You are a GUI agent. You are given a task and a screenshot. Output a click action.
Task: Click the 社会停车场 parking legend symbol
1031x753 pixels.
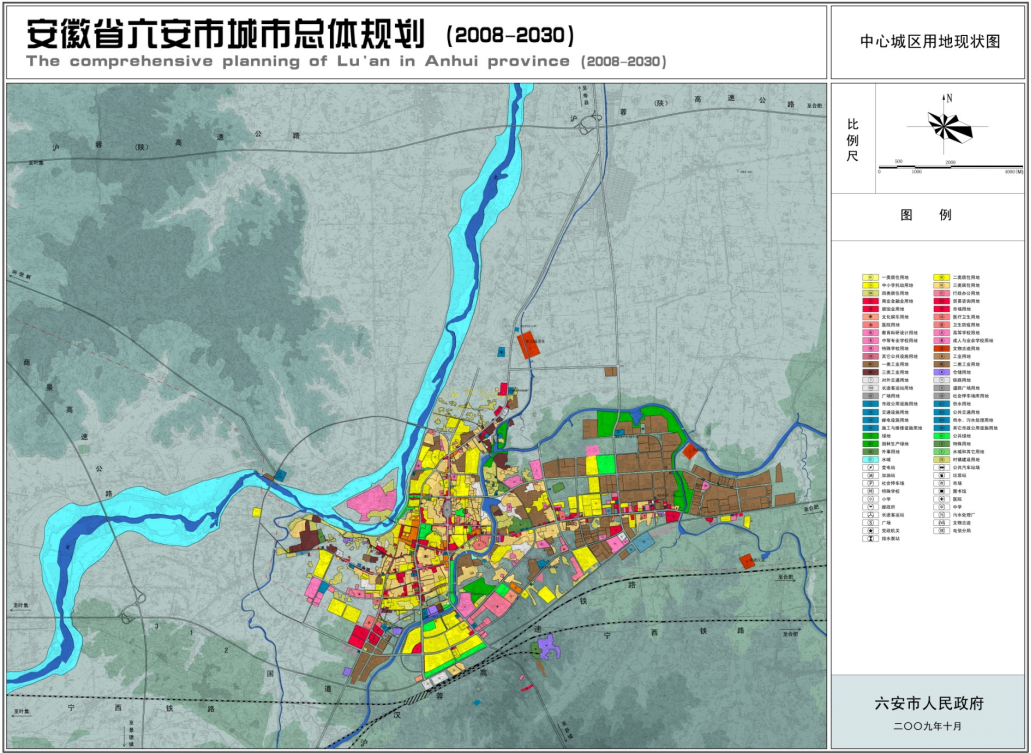pos(871,483)
